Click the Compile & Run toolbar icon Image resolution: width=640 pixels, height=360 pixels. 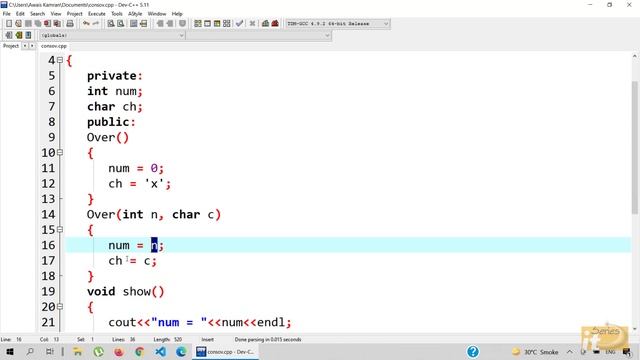coord(217,24)
